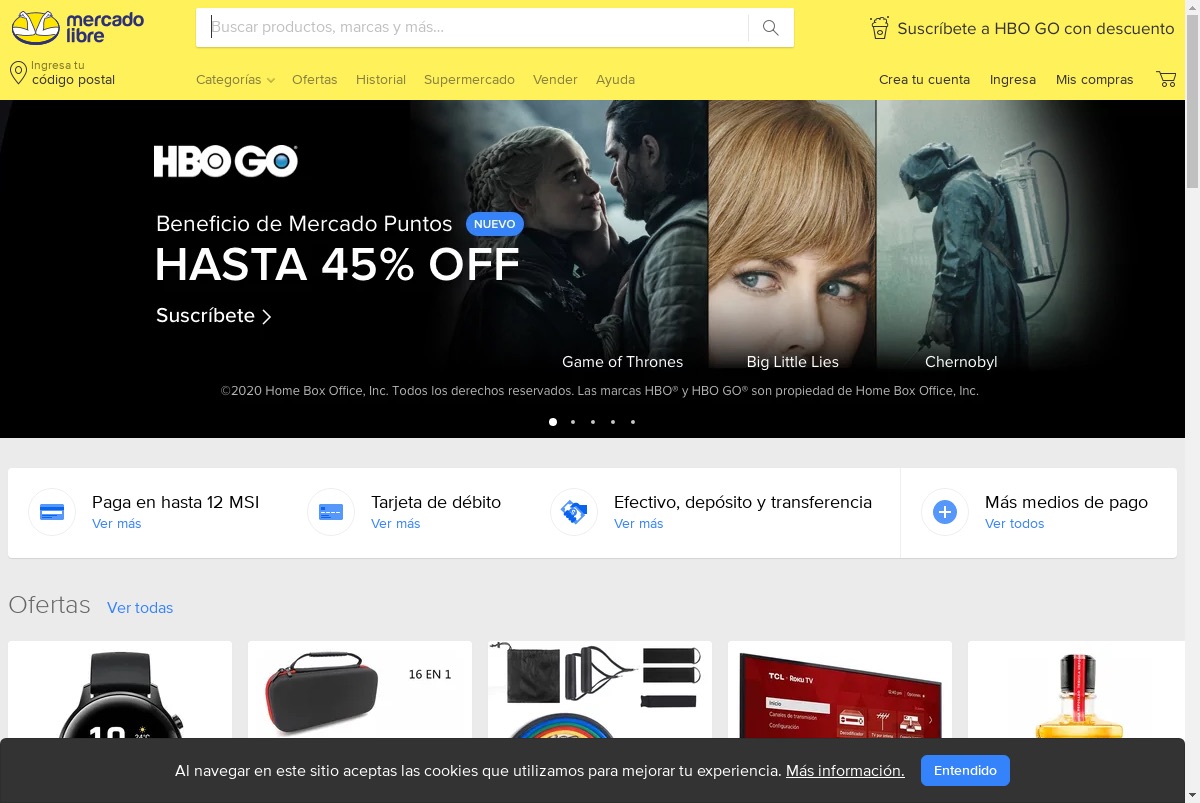The image size is (1200, 803).
Task: Open the resistance bands offer thumbnail
Action: pos(600,690)
